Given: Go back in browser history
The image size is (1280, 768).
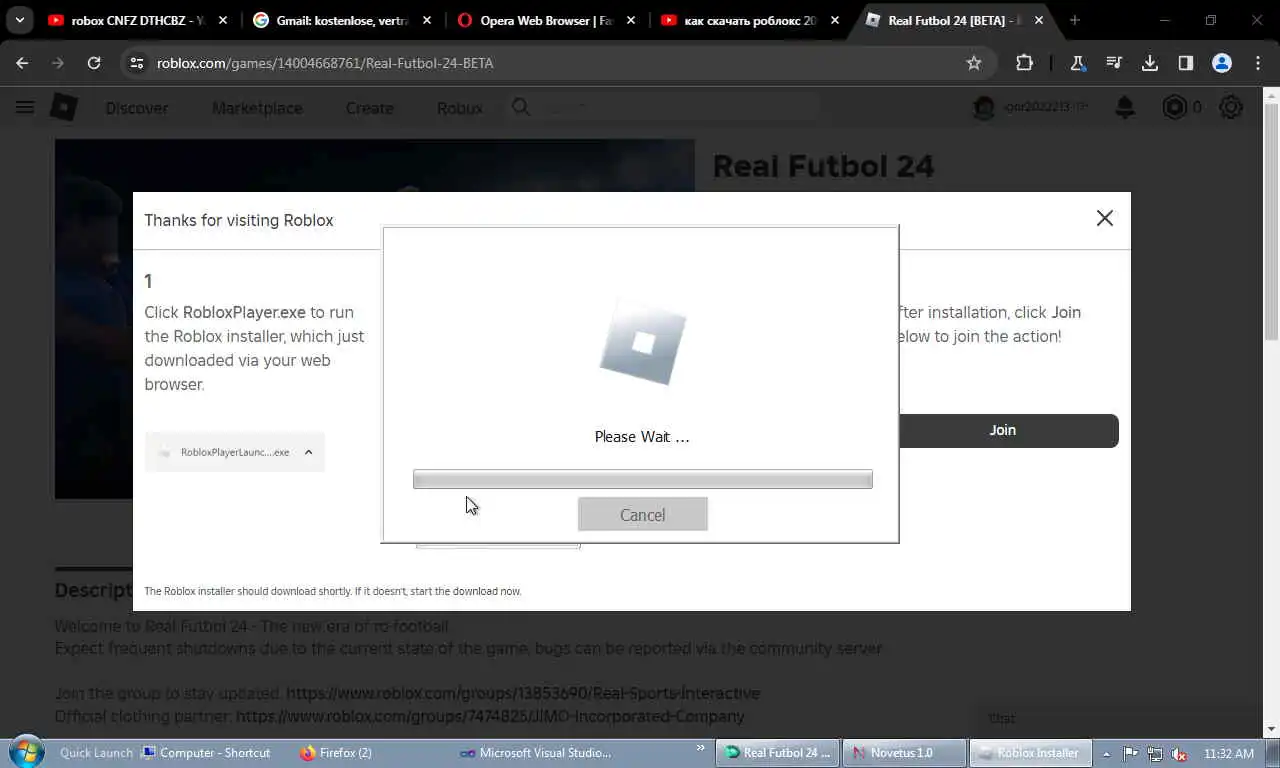Looking at the screenshot, I should coord(22,63).
